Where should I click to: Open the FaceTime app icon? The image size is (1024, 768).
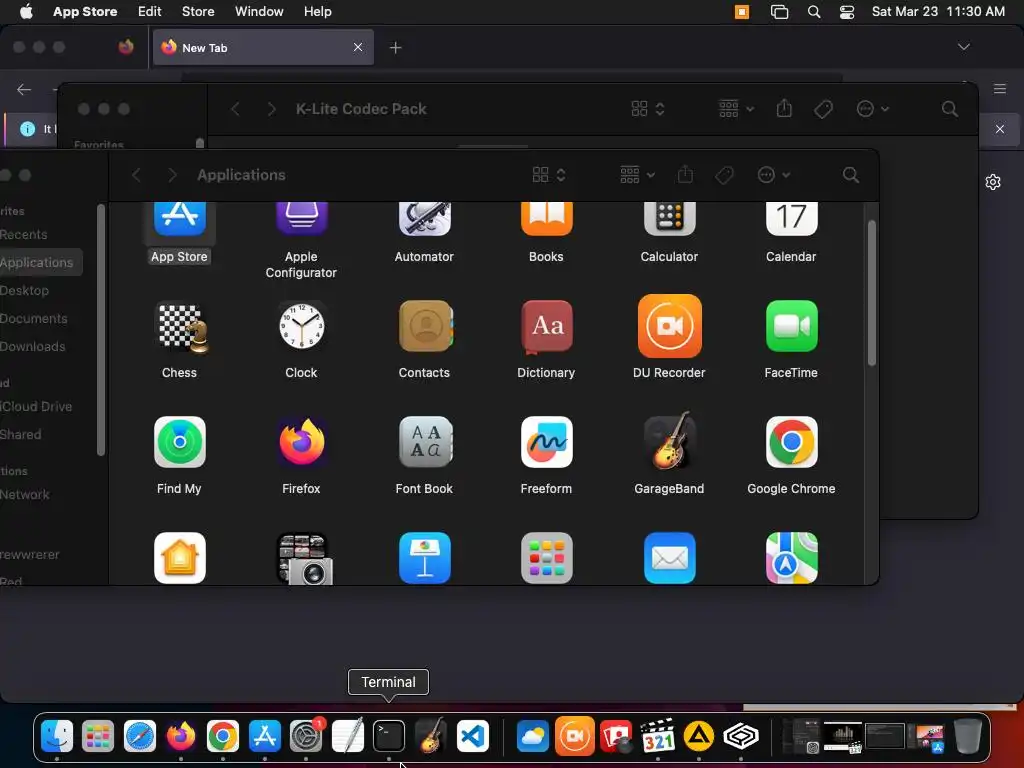tap(792, 327)
